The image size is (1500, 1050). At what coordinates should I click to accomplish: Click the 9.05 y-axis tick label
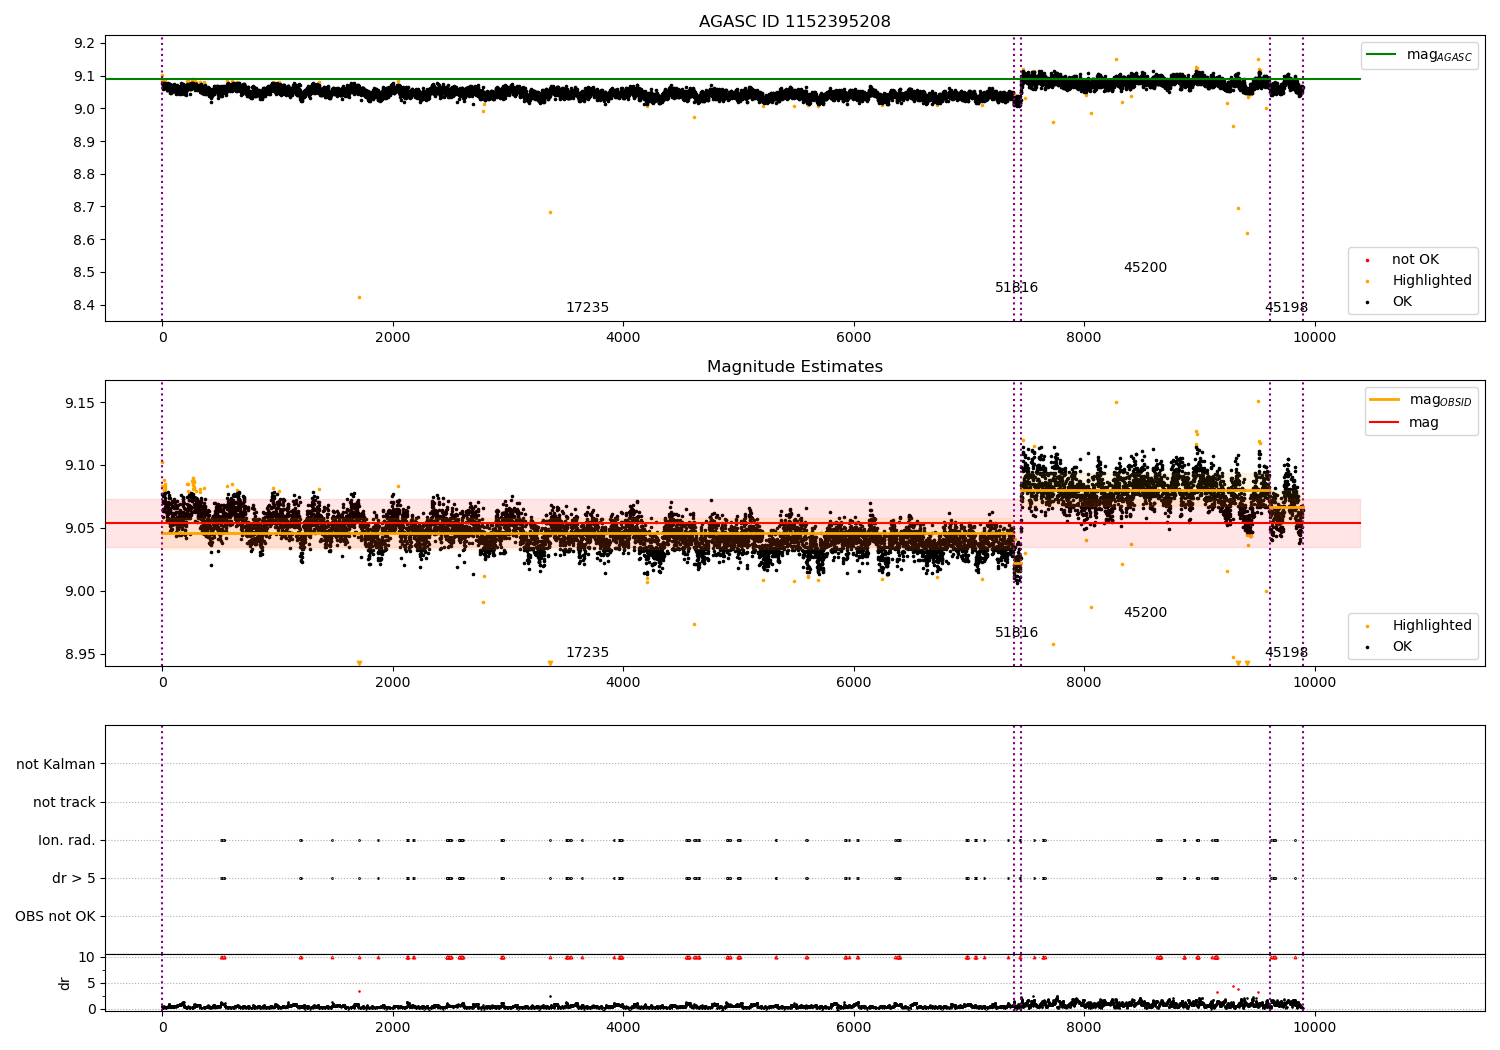pos(81,529)
